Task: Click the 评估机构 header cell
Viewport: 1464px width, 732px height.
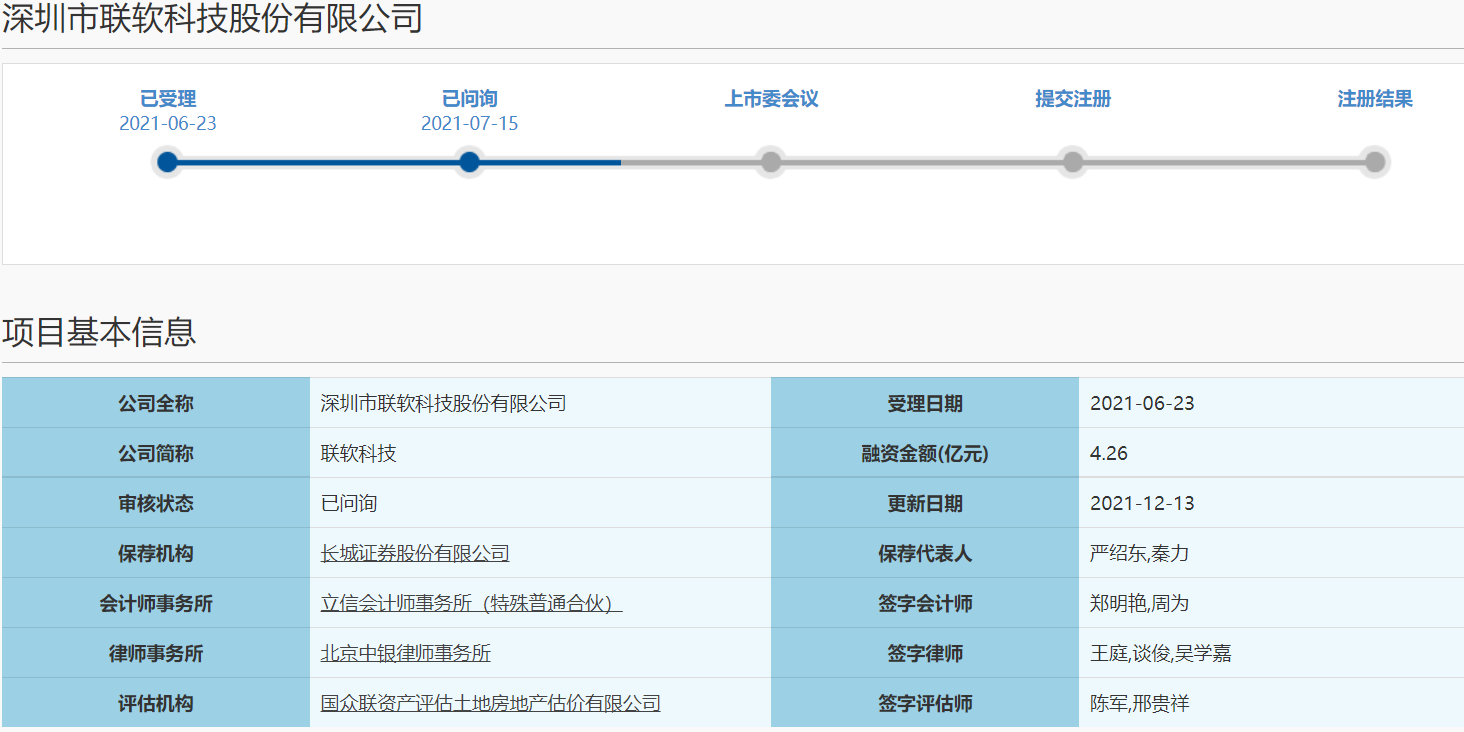Action: (x=156, y=703)
